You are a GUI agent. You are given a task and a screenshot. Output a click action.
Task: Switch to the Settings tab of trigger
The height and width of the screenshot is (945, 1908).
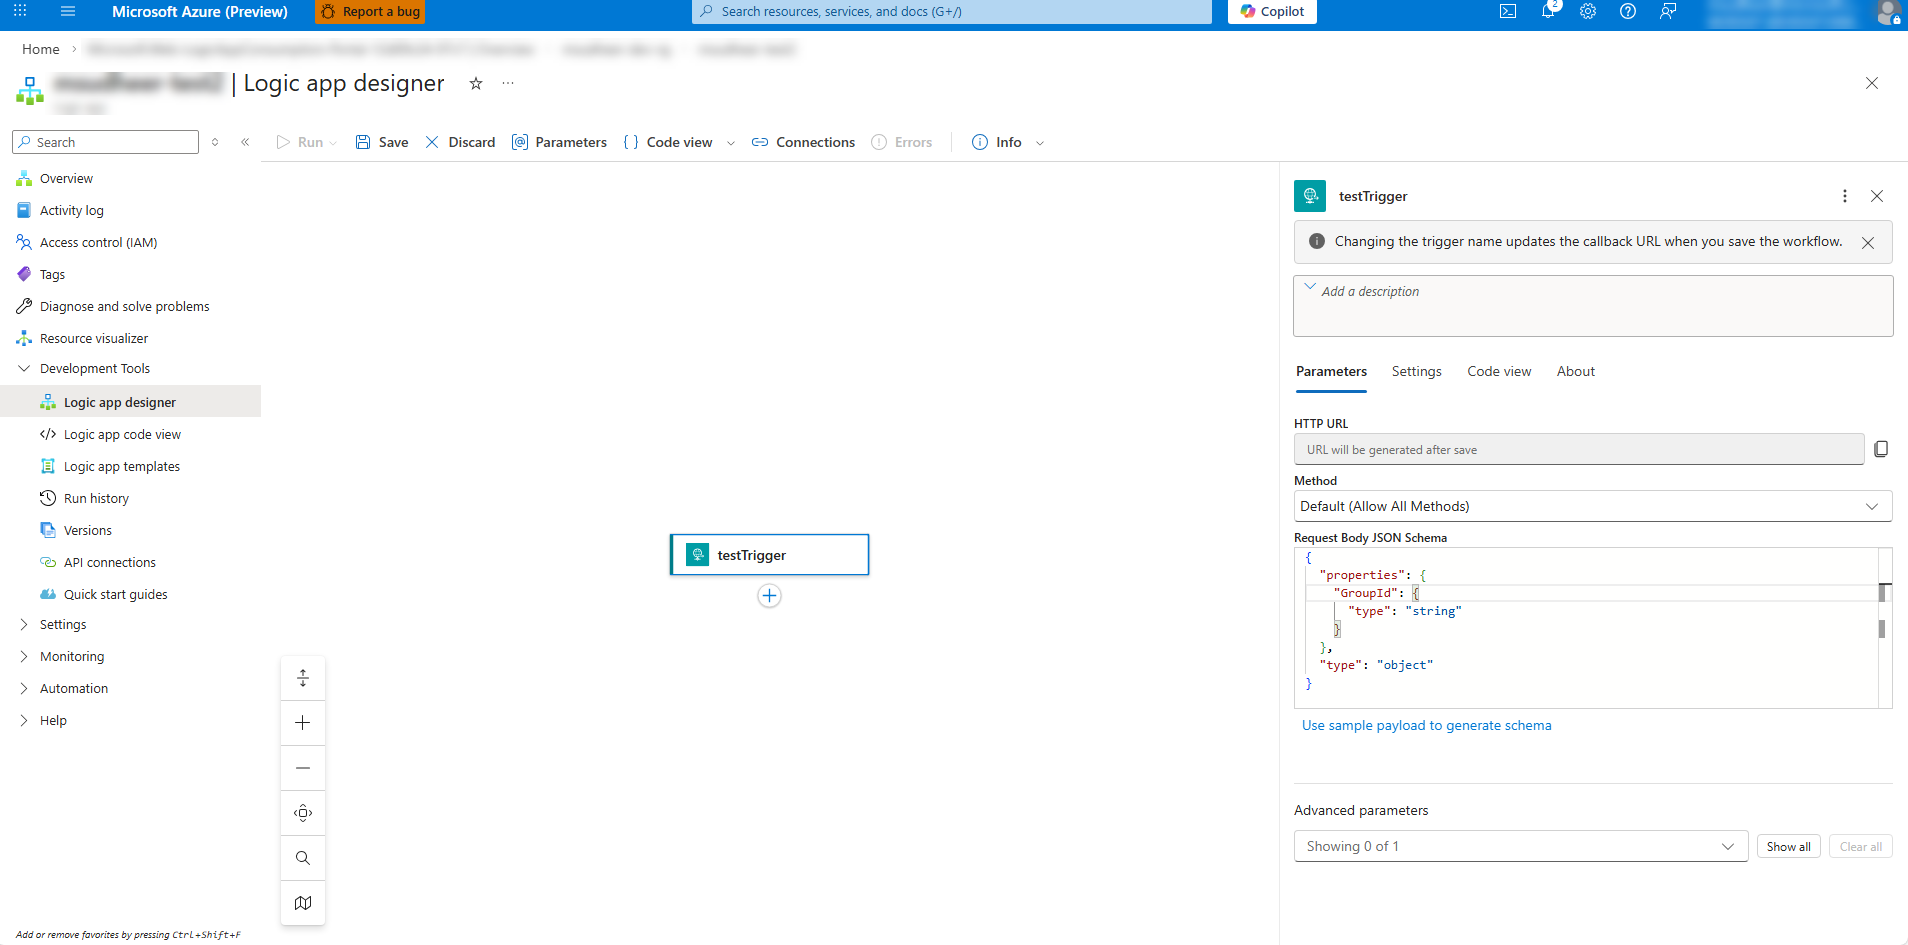pyautogui.click(x=1416, y=371)
